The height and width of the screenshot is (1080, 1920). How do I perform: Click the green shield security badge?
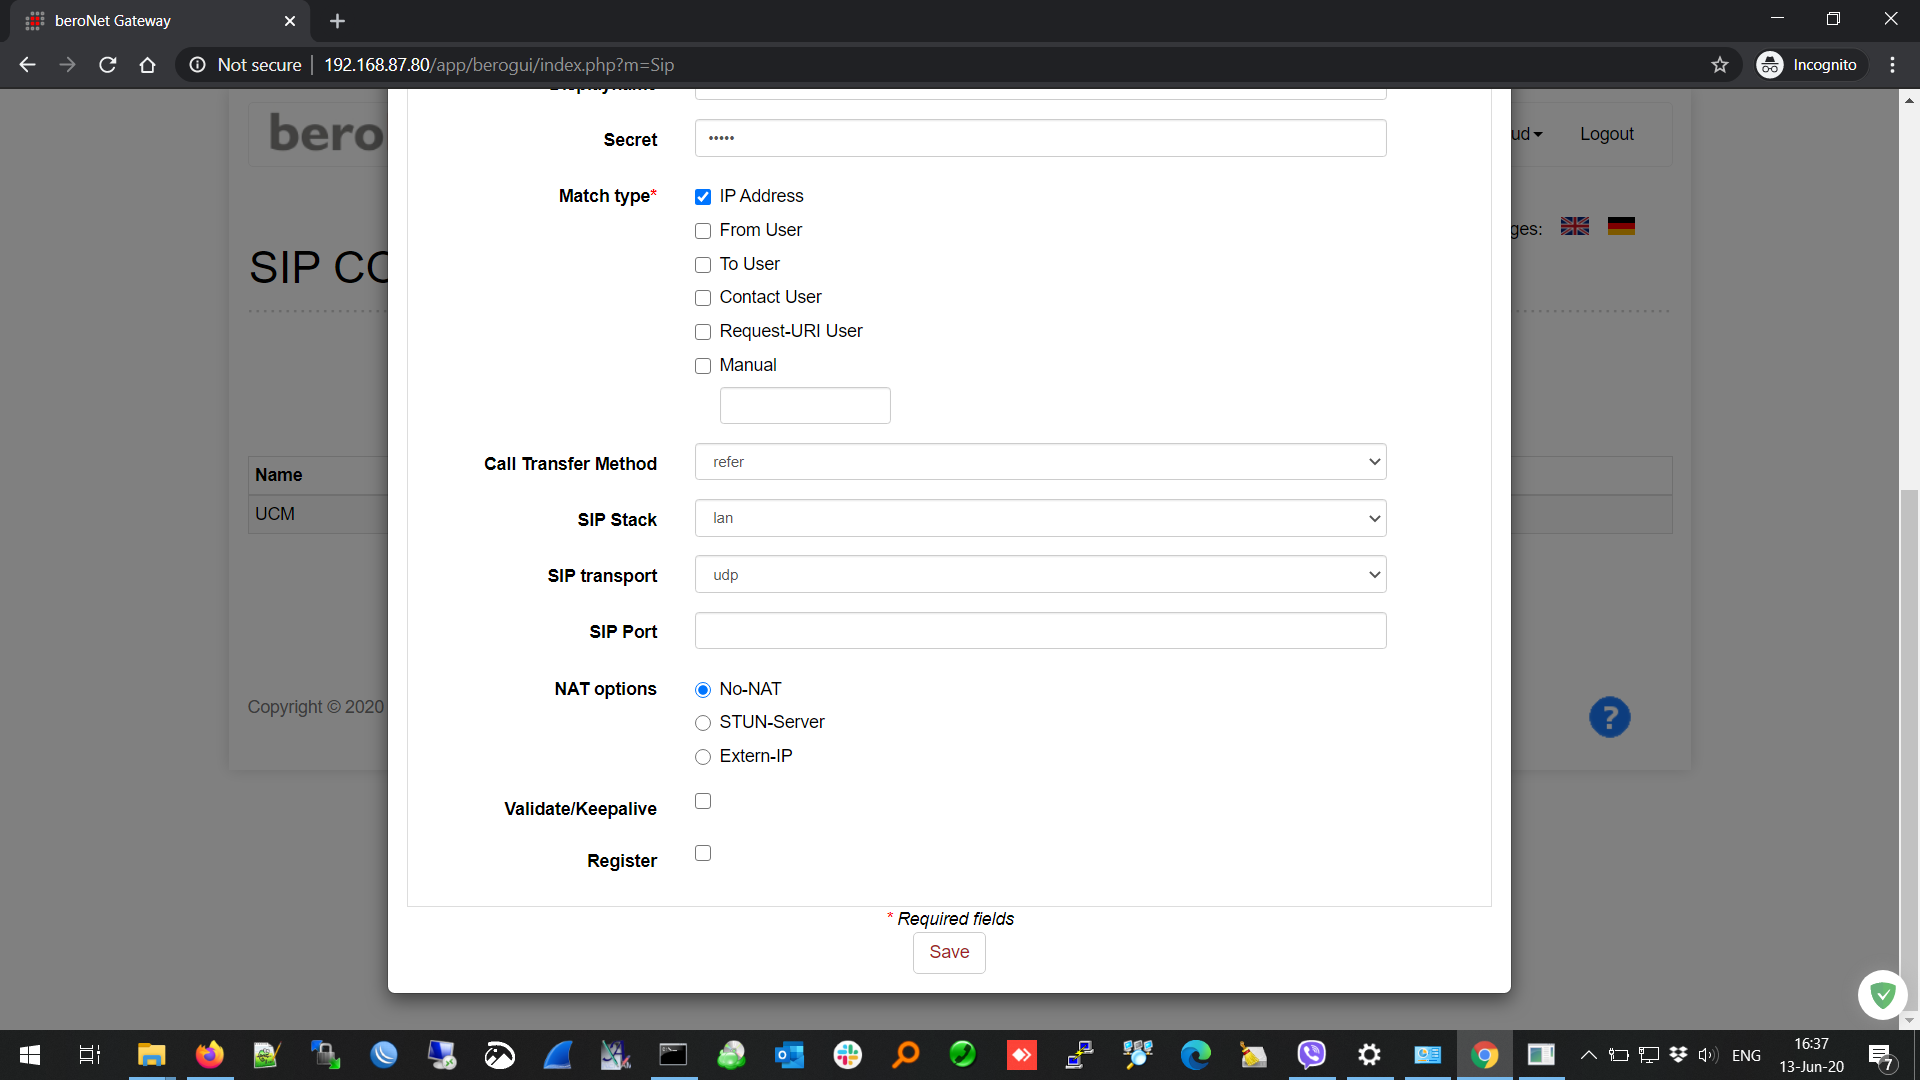coord(1882,994)
